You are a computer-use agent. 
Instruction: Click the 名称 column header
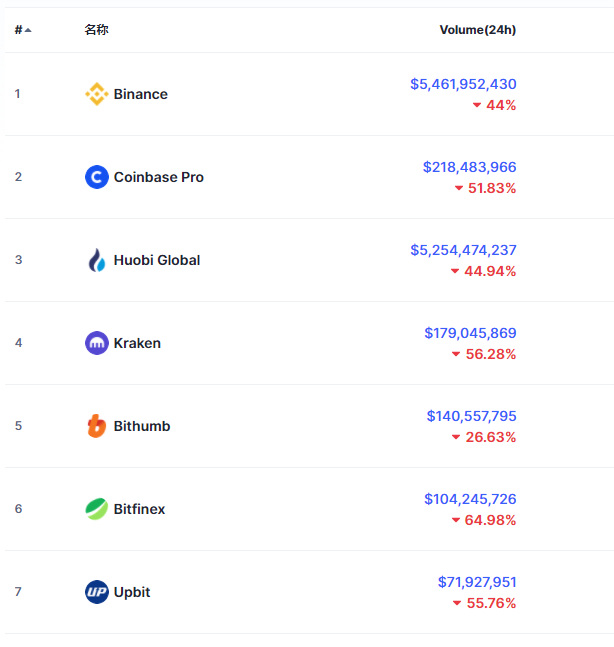pyautogui.click(x=96, y=30)
